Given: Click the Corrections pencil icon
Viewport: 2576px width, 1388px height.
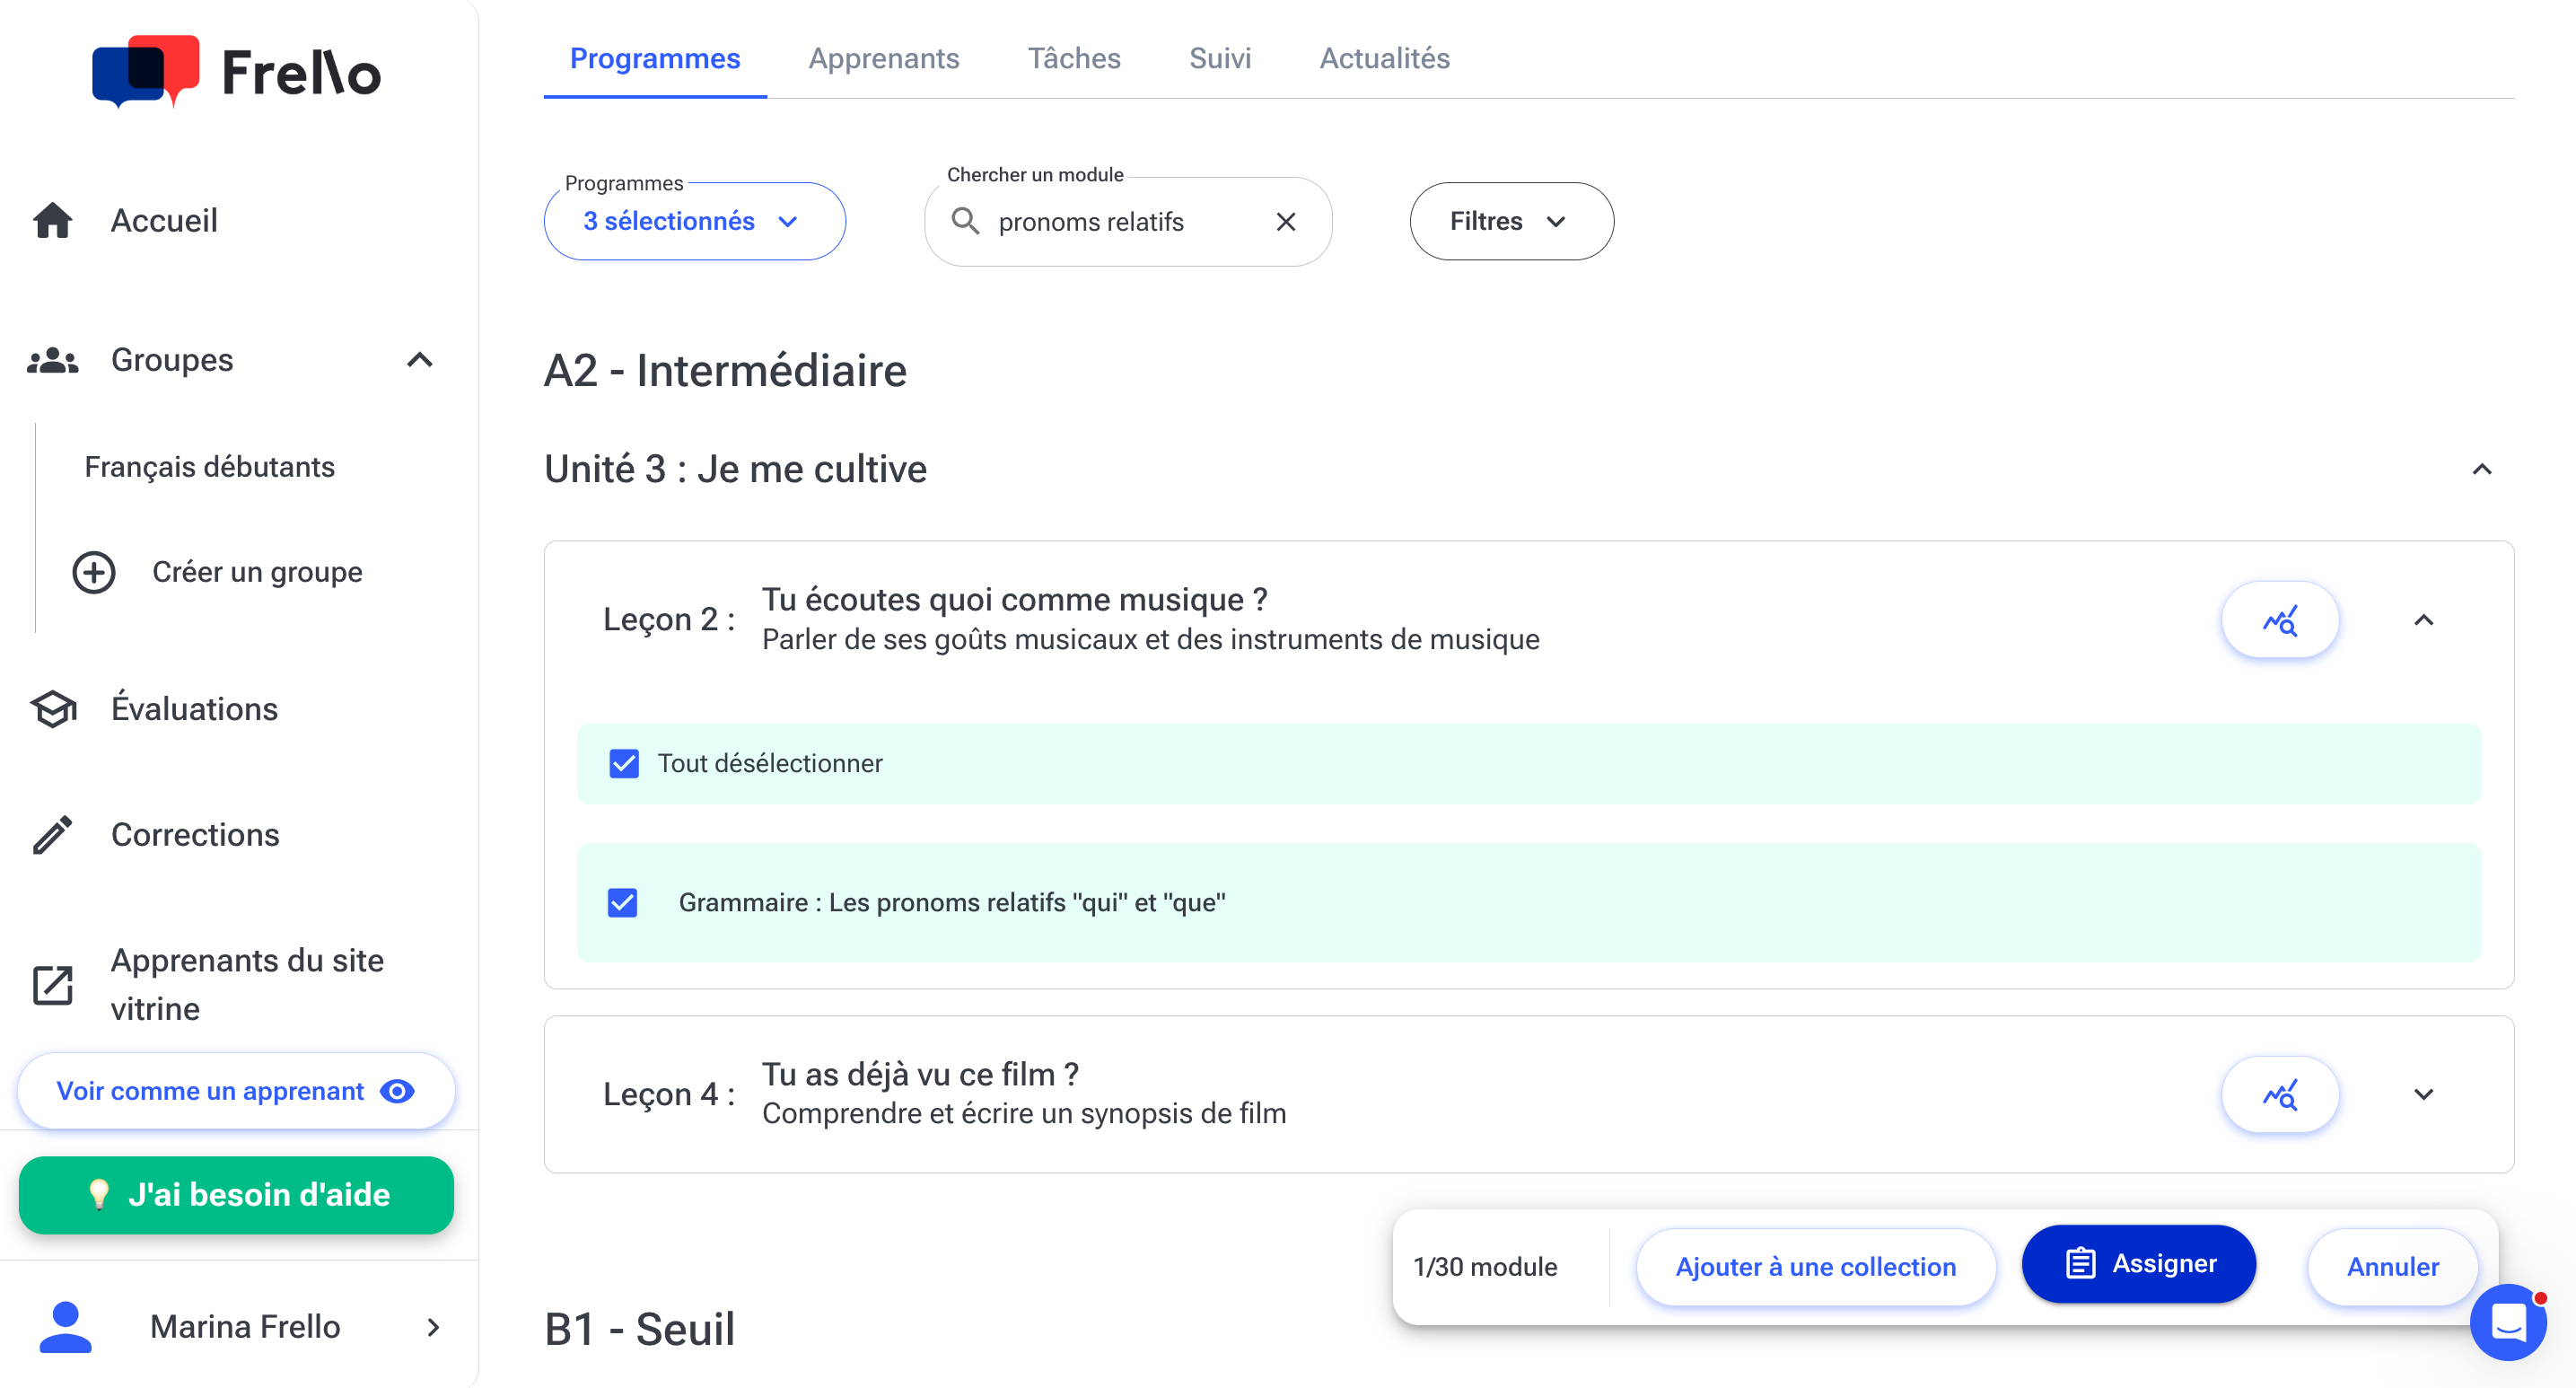Looking at the screenshot, I should point(52,835).
